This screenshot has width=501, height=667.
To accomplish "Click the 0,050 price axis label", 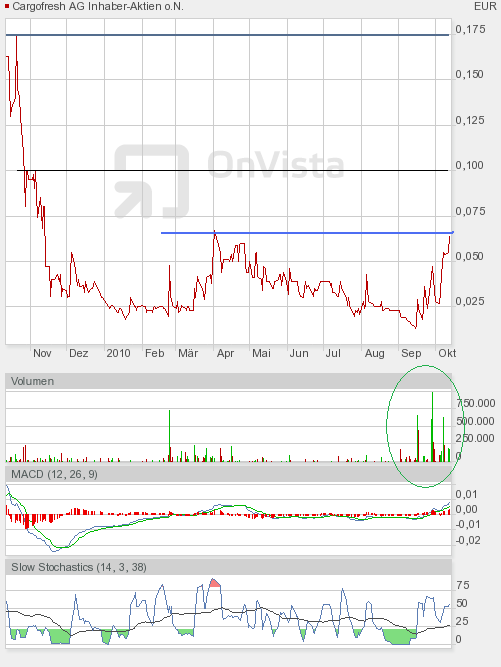I will 470,256.
